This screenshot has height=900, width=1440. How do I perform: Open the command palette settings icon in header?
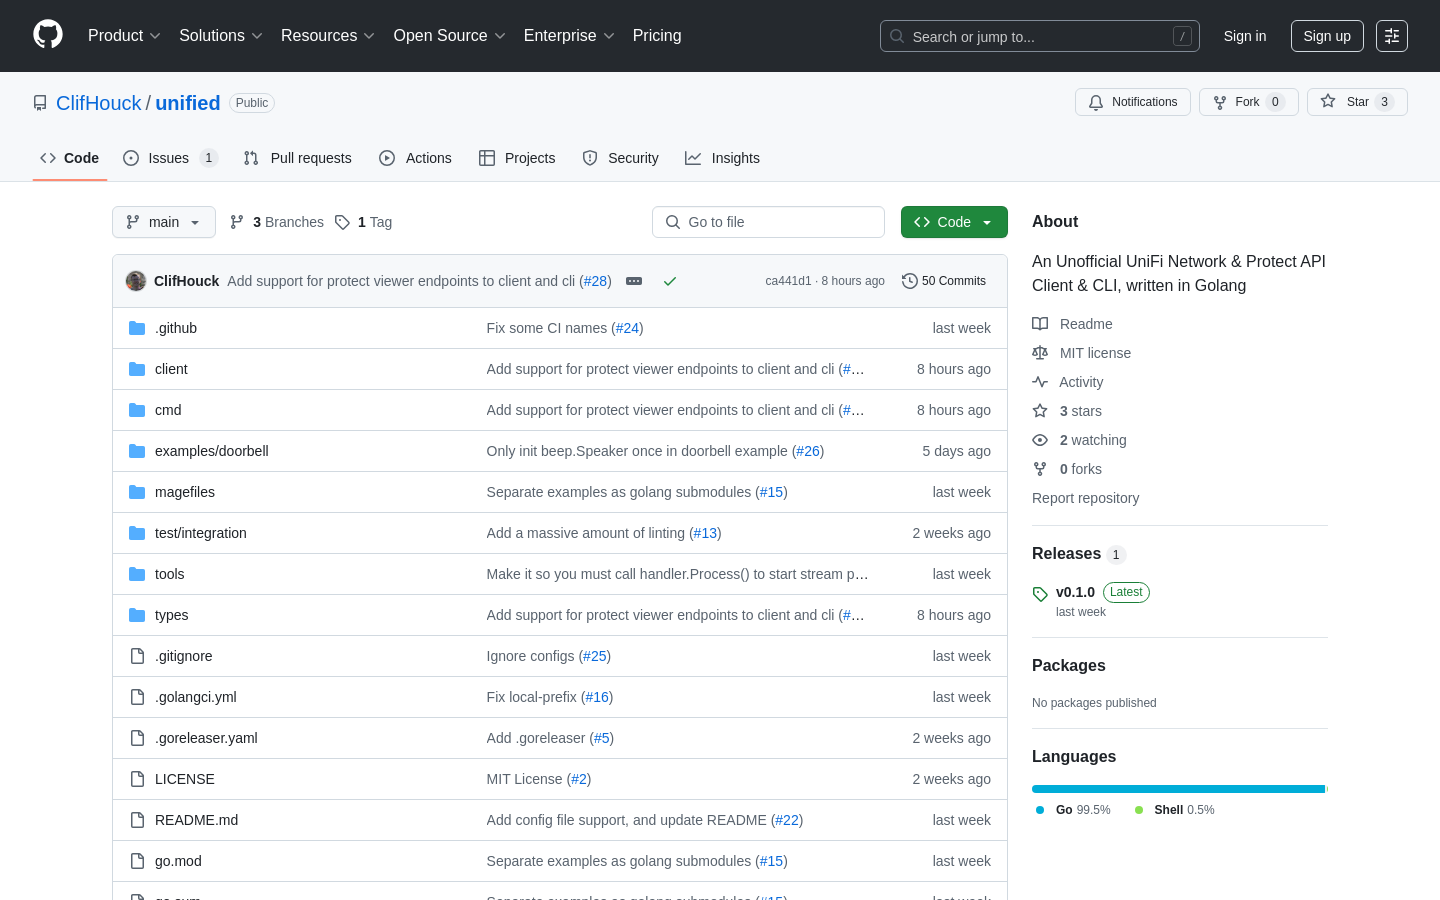point(1392,36)
